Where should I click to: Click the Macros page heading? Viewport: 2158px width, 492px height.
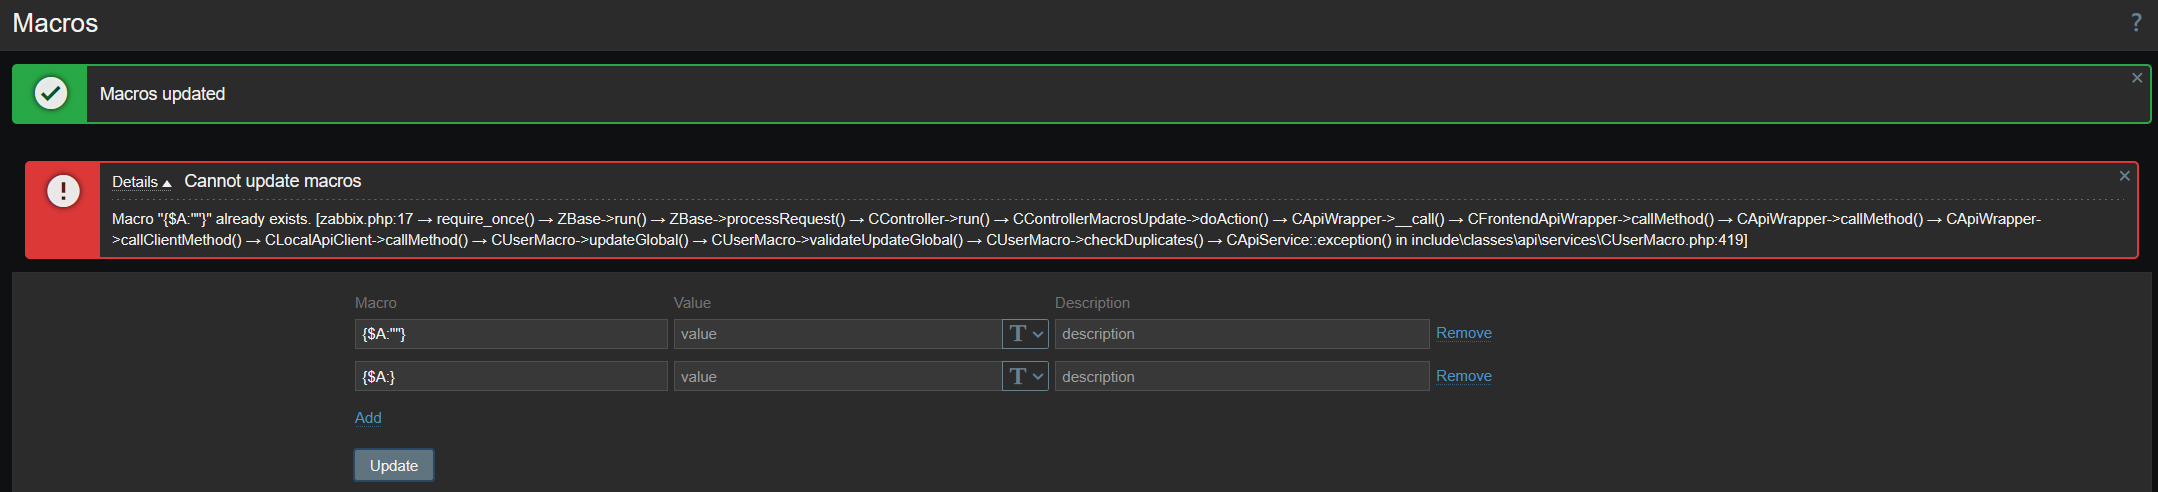tap(55, 23)
